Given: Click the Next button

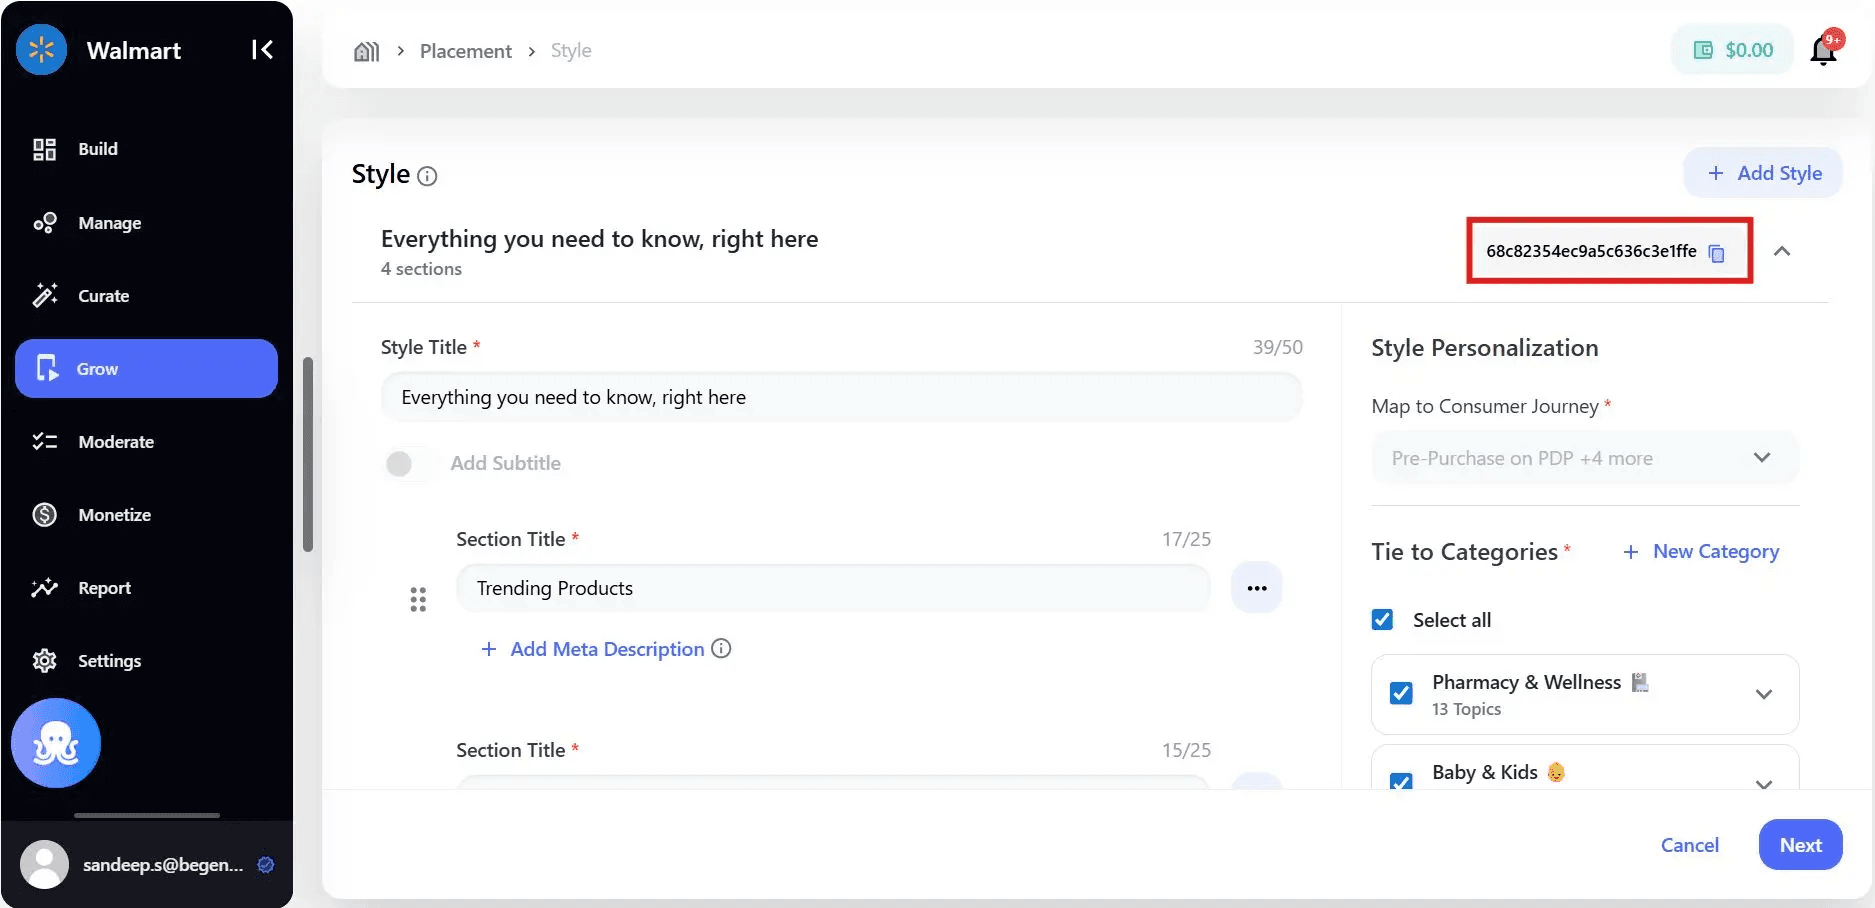Looking at the screenshot, I should click(1800, 845).
